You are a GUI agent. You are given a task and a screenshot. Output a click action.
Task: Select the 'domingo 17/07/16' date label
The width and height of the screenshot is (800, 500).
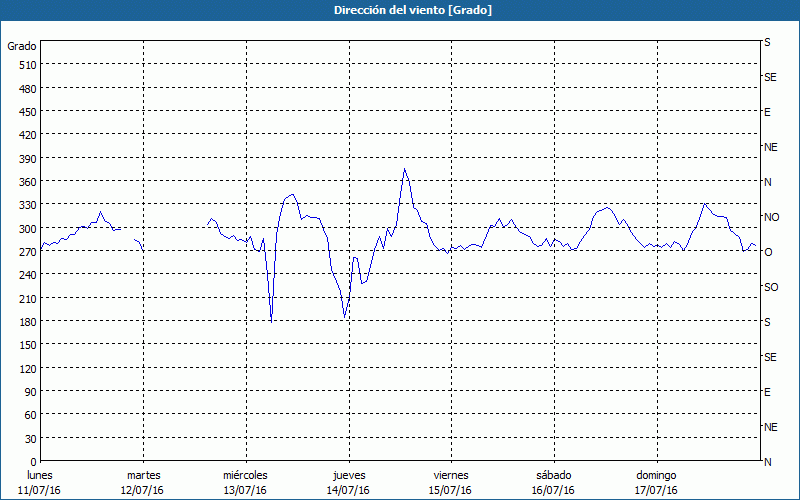coord(656,482)
